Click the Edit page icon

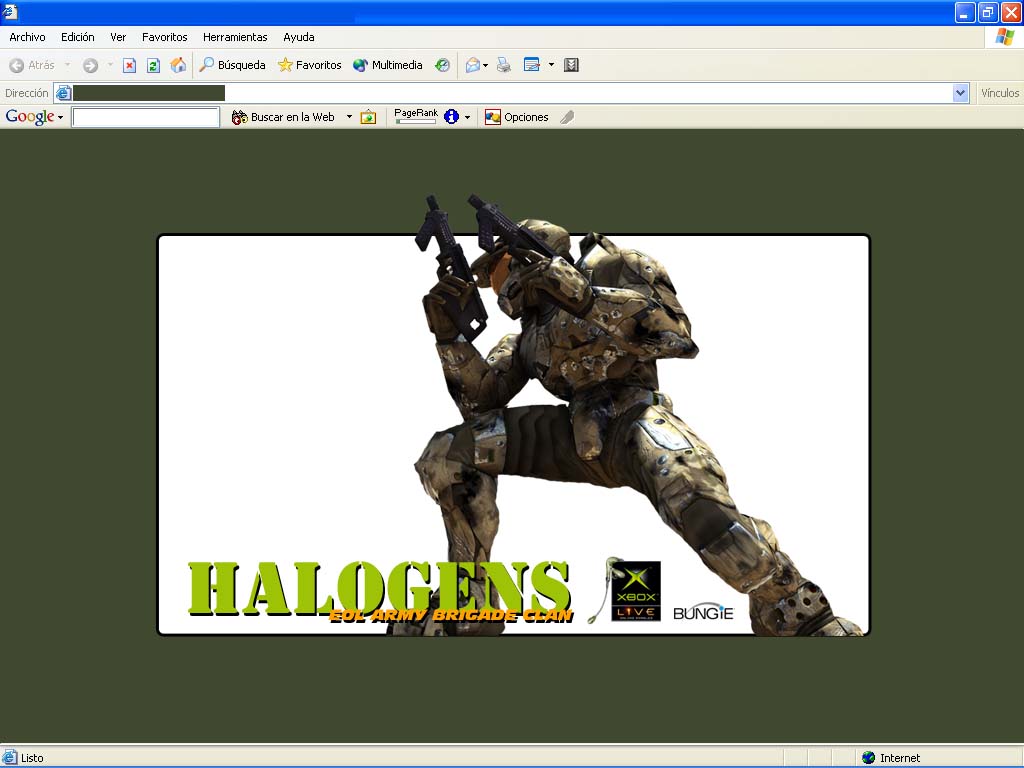click(x=532, y=65)
